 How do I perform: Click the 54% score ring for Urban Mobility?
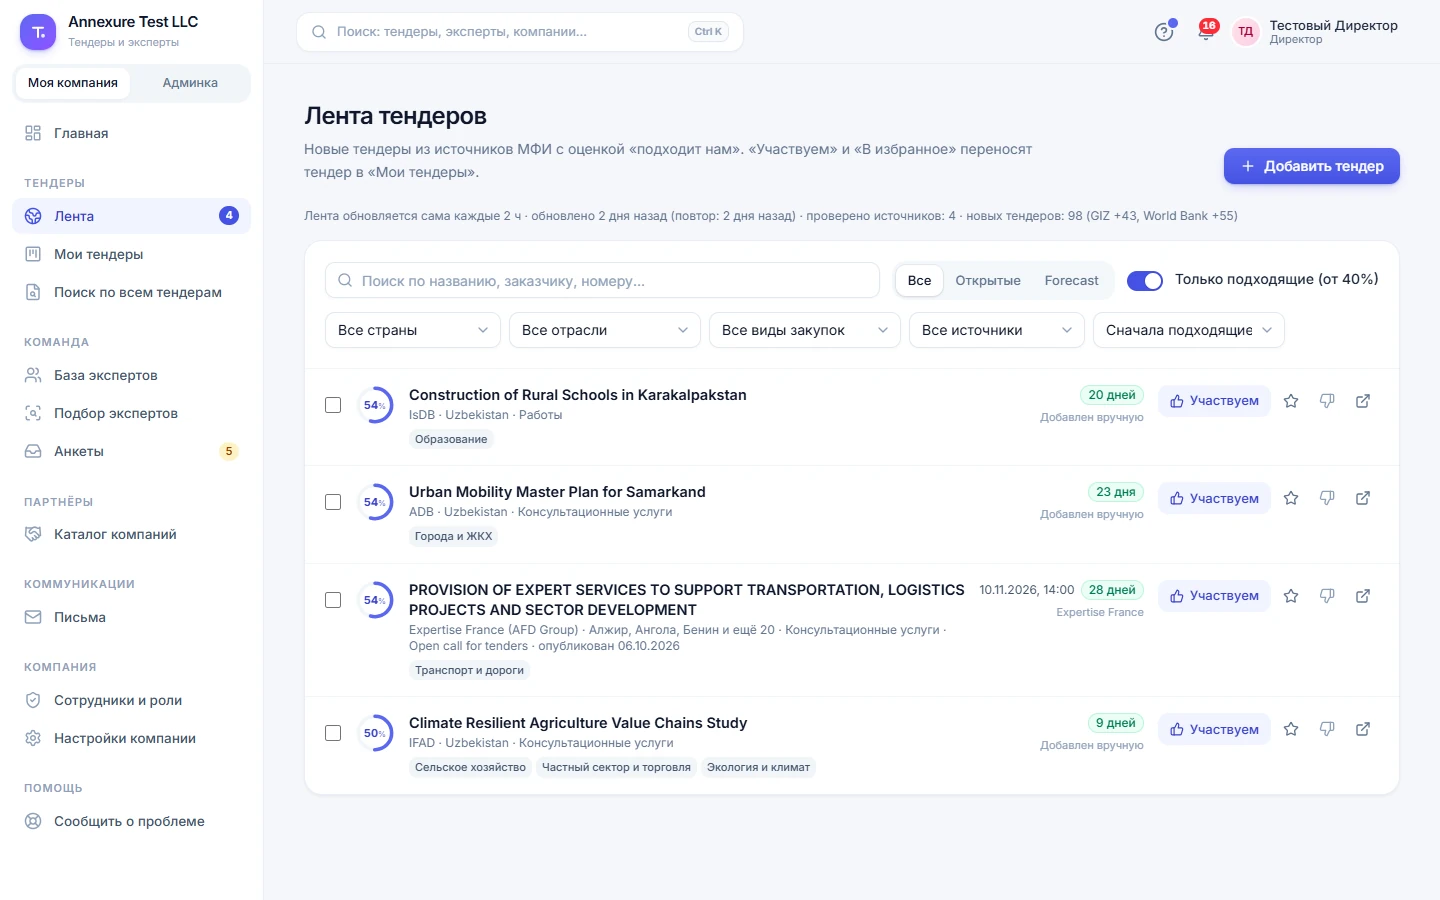pyautogui.click(x=375, y=502)
